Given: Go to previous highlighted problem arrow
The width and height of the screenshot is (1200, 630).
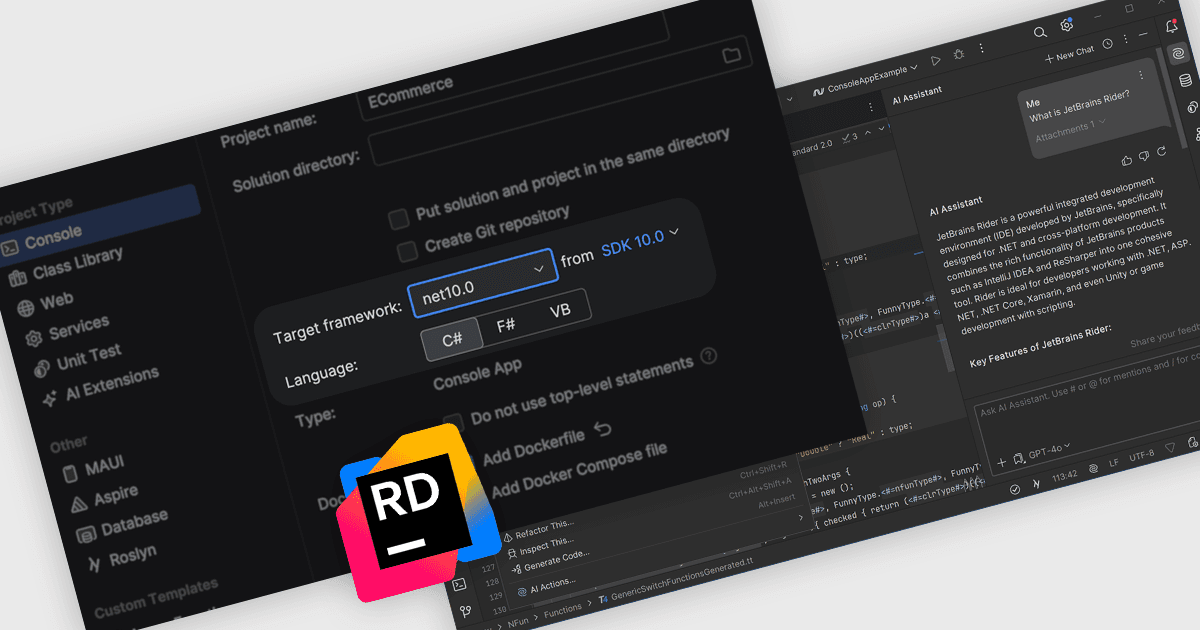Looking at the screenshot, I should tap(867, 131).
